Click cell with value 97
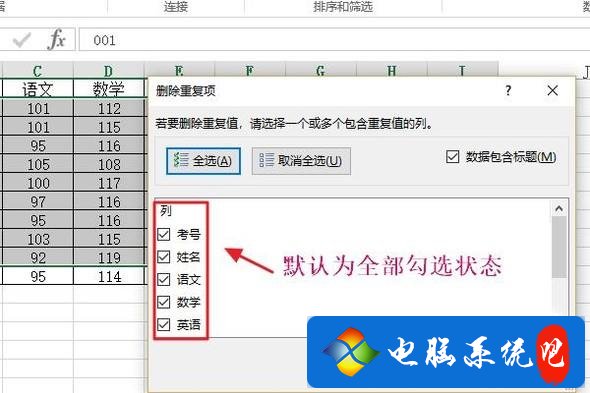Screen dimensions: 590x393 (x=38, y=202)
